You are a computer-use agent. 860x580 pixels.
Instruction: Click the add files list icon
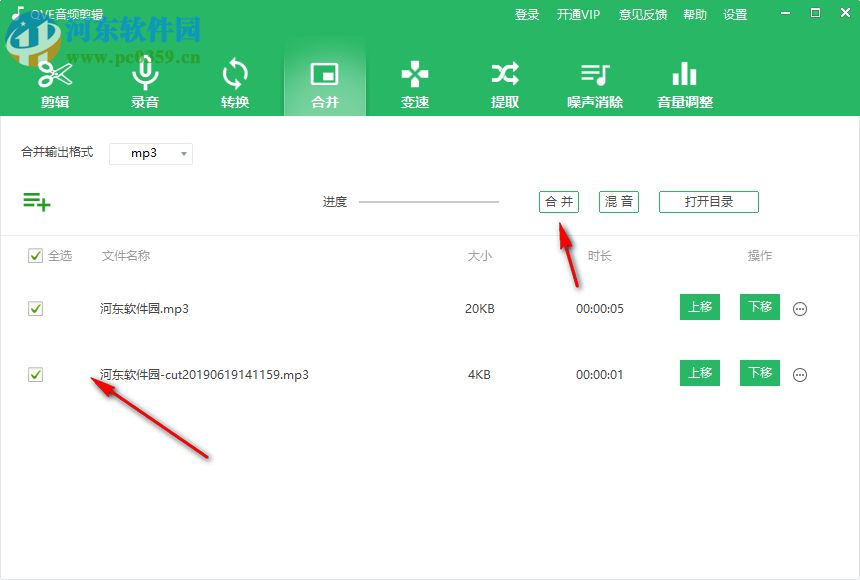37,201
